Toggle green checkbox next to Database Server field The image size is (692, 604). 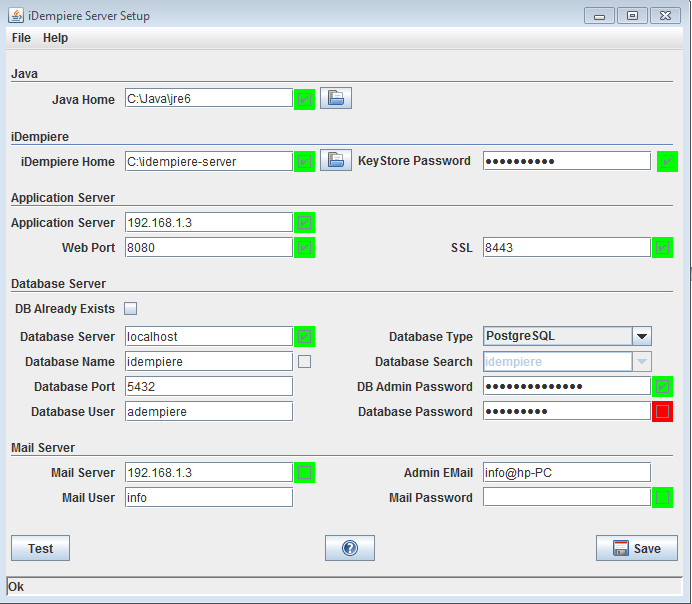point(305,337)
